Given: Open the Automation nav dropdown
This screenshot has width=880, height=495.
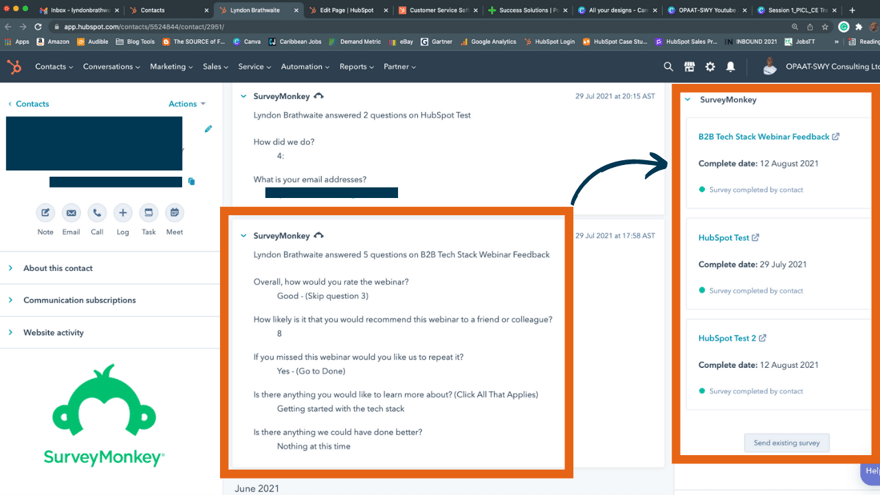Looking at the screenshot, I should [x=305, y=67].
